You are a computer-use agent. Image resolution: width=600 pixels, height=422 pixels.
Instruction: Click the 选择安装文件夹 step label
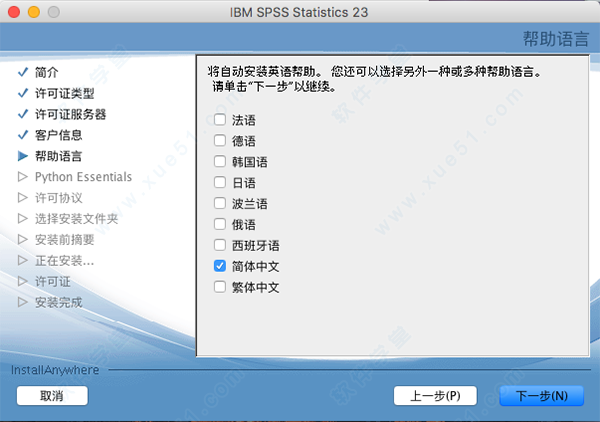click(x=76, y=219)
